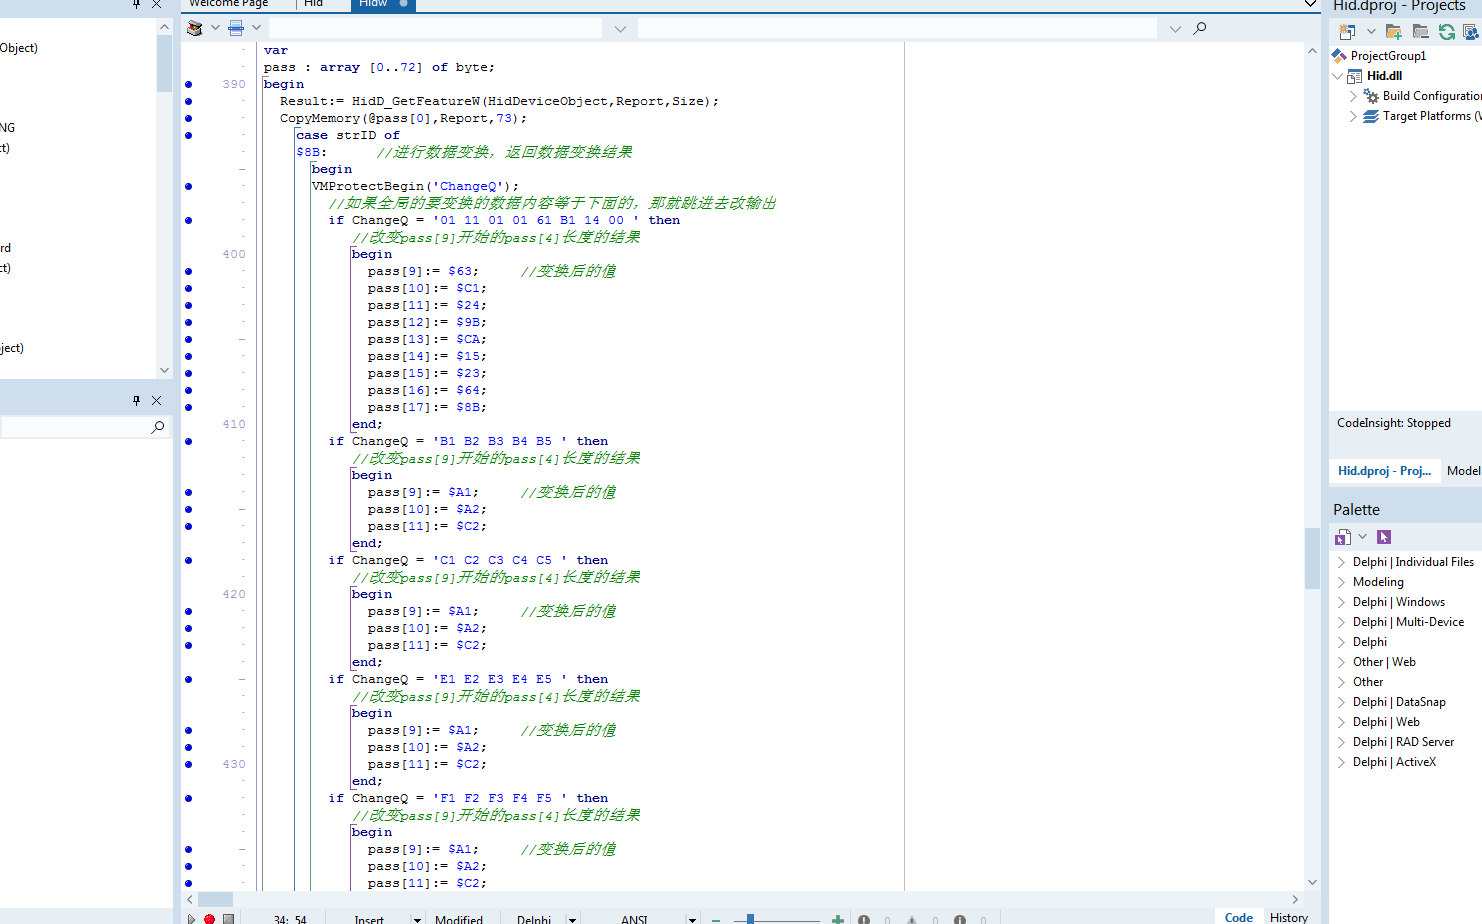The height and width of the screenshot is (924, 1482).
Task: Click Palette category toolbar first icon
Action: 1343,537
